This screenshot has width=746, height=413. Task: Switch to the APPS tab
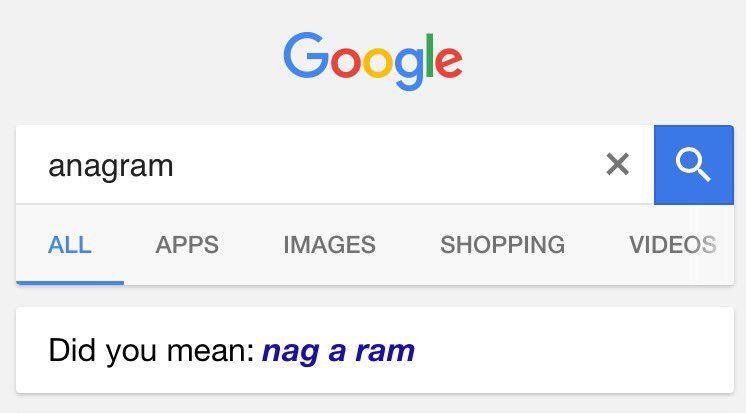187,245
